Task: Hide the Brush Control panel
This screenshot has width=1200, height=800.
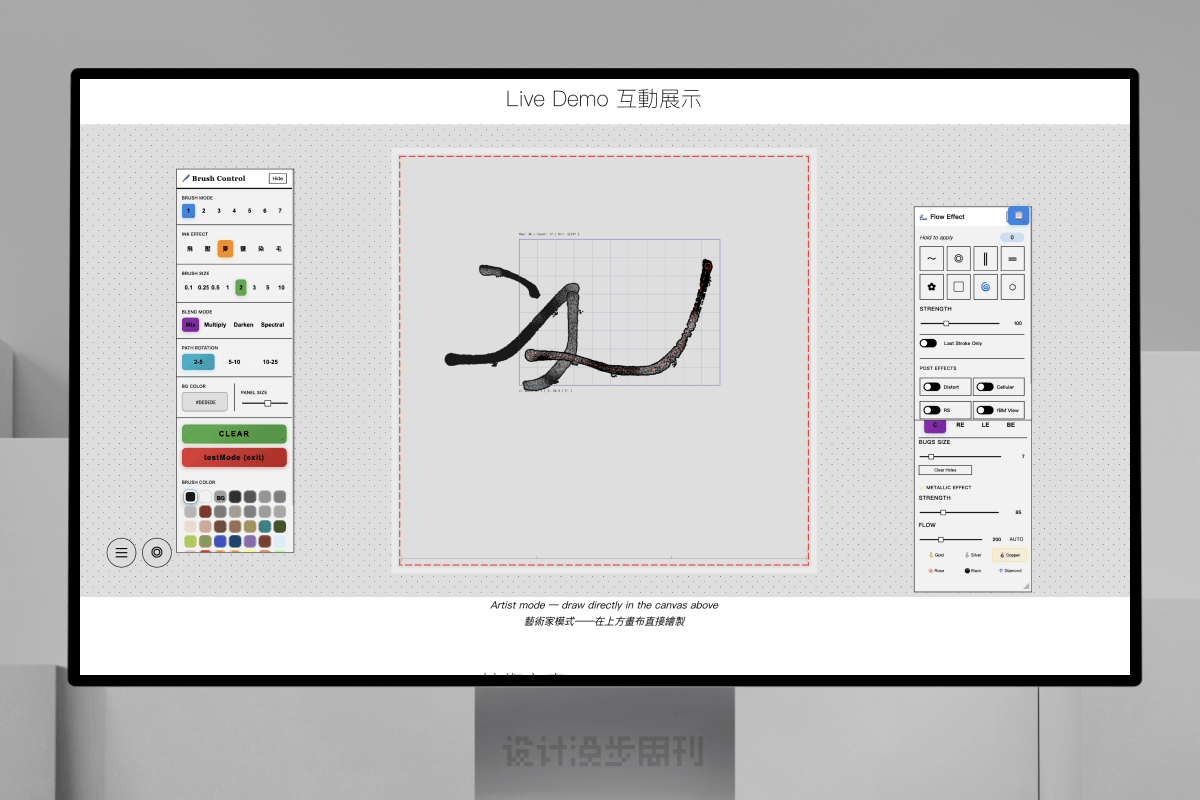Action: pyautogui.click(x=278, y=178)
